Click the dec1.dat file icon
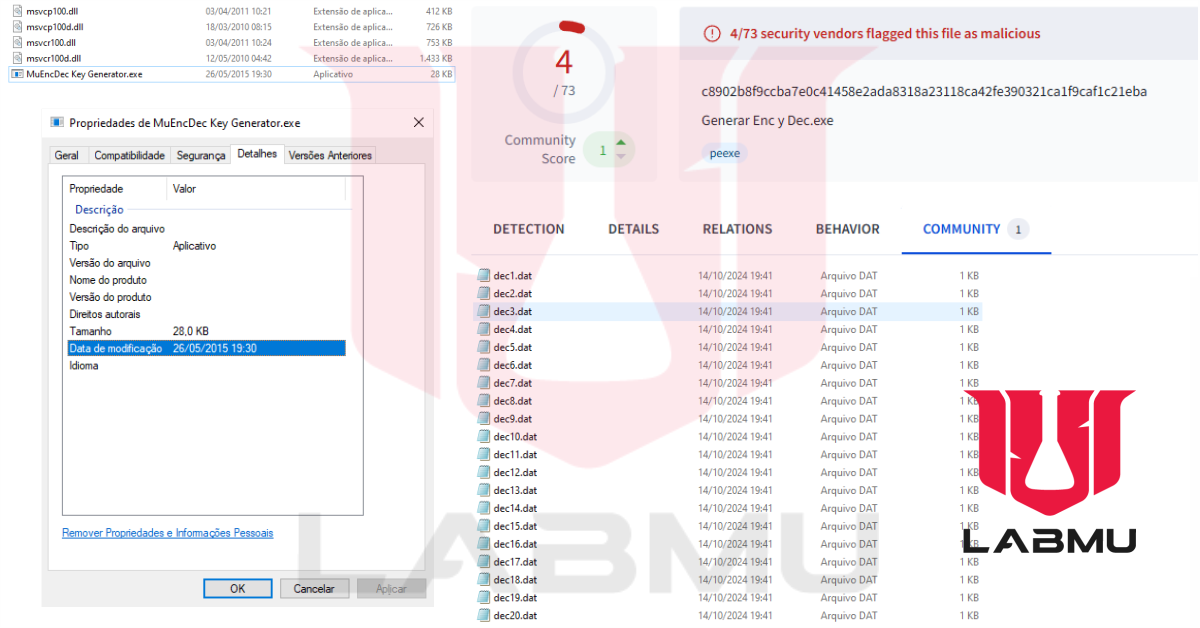The image size is (1200, 628). coord(484,275)
